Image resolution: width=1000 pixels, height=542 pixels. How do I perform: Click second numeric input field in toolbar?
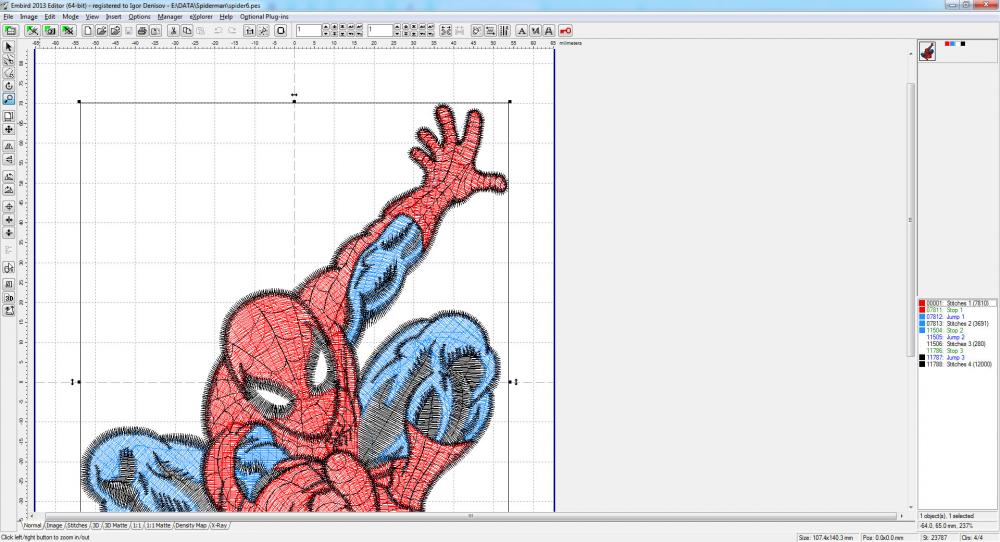(x=380, y=31)
